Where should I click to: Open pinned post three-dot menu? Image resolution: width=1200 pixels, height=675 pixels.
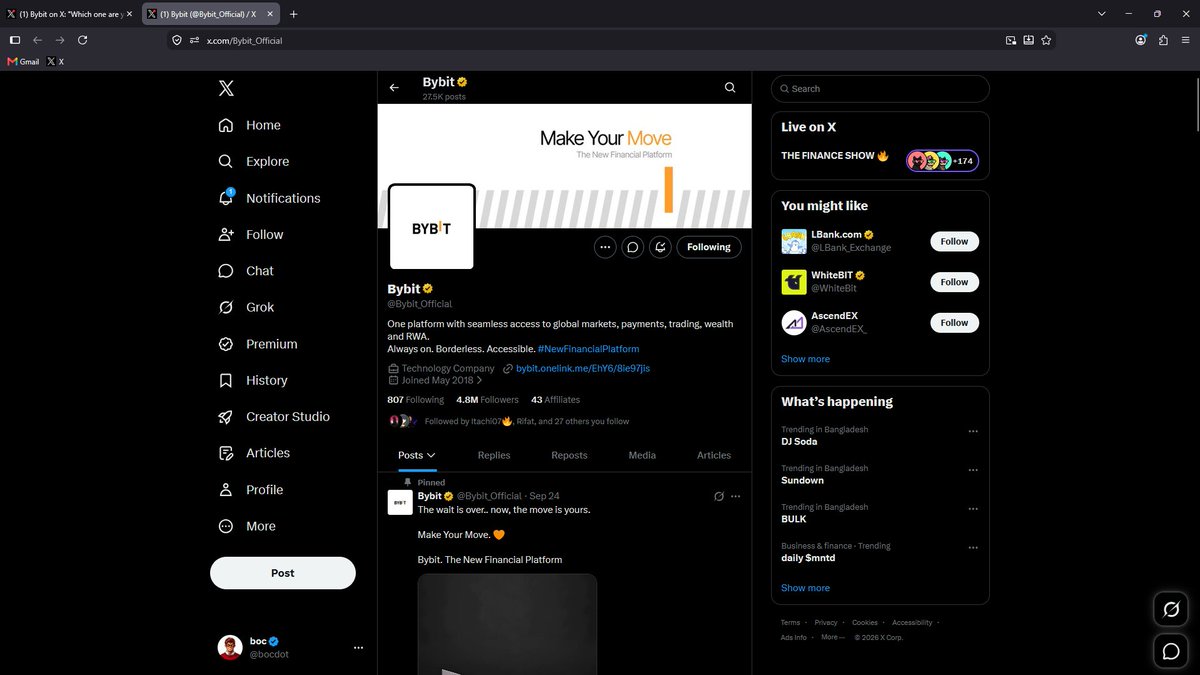click(x=736, y=496)
